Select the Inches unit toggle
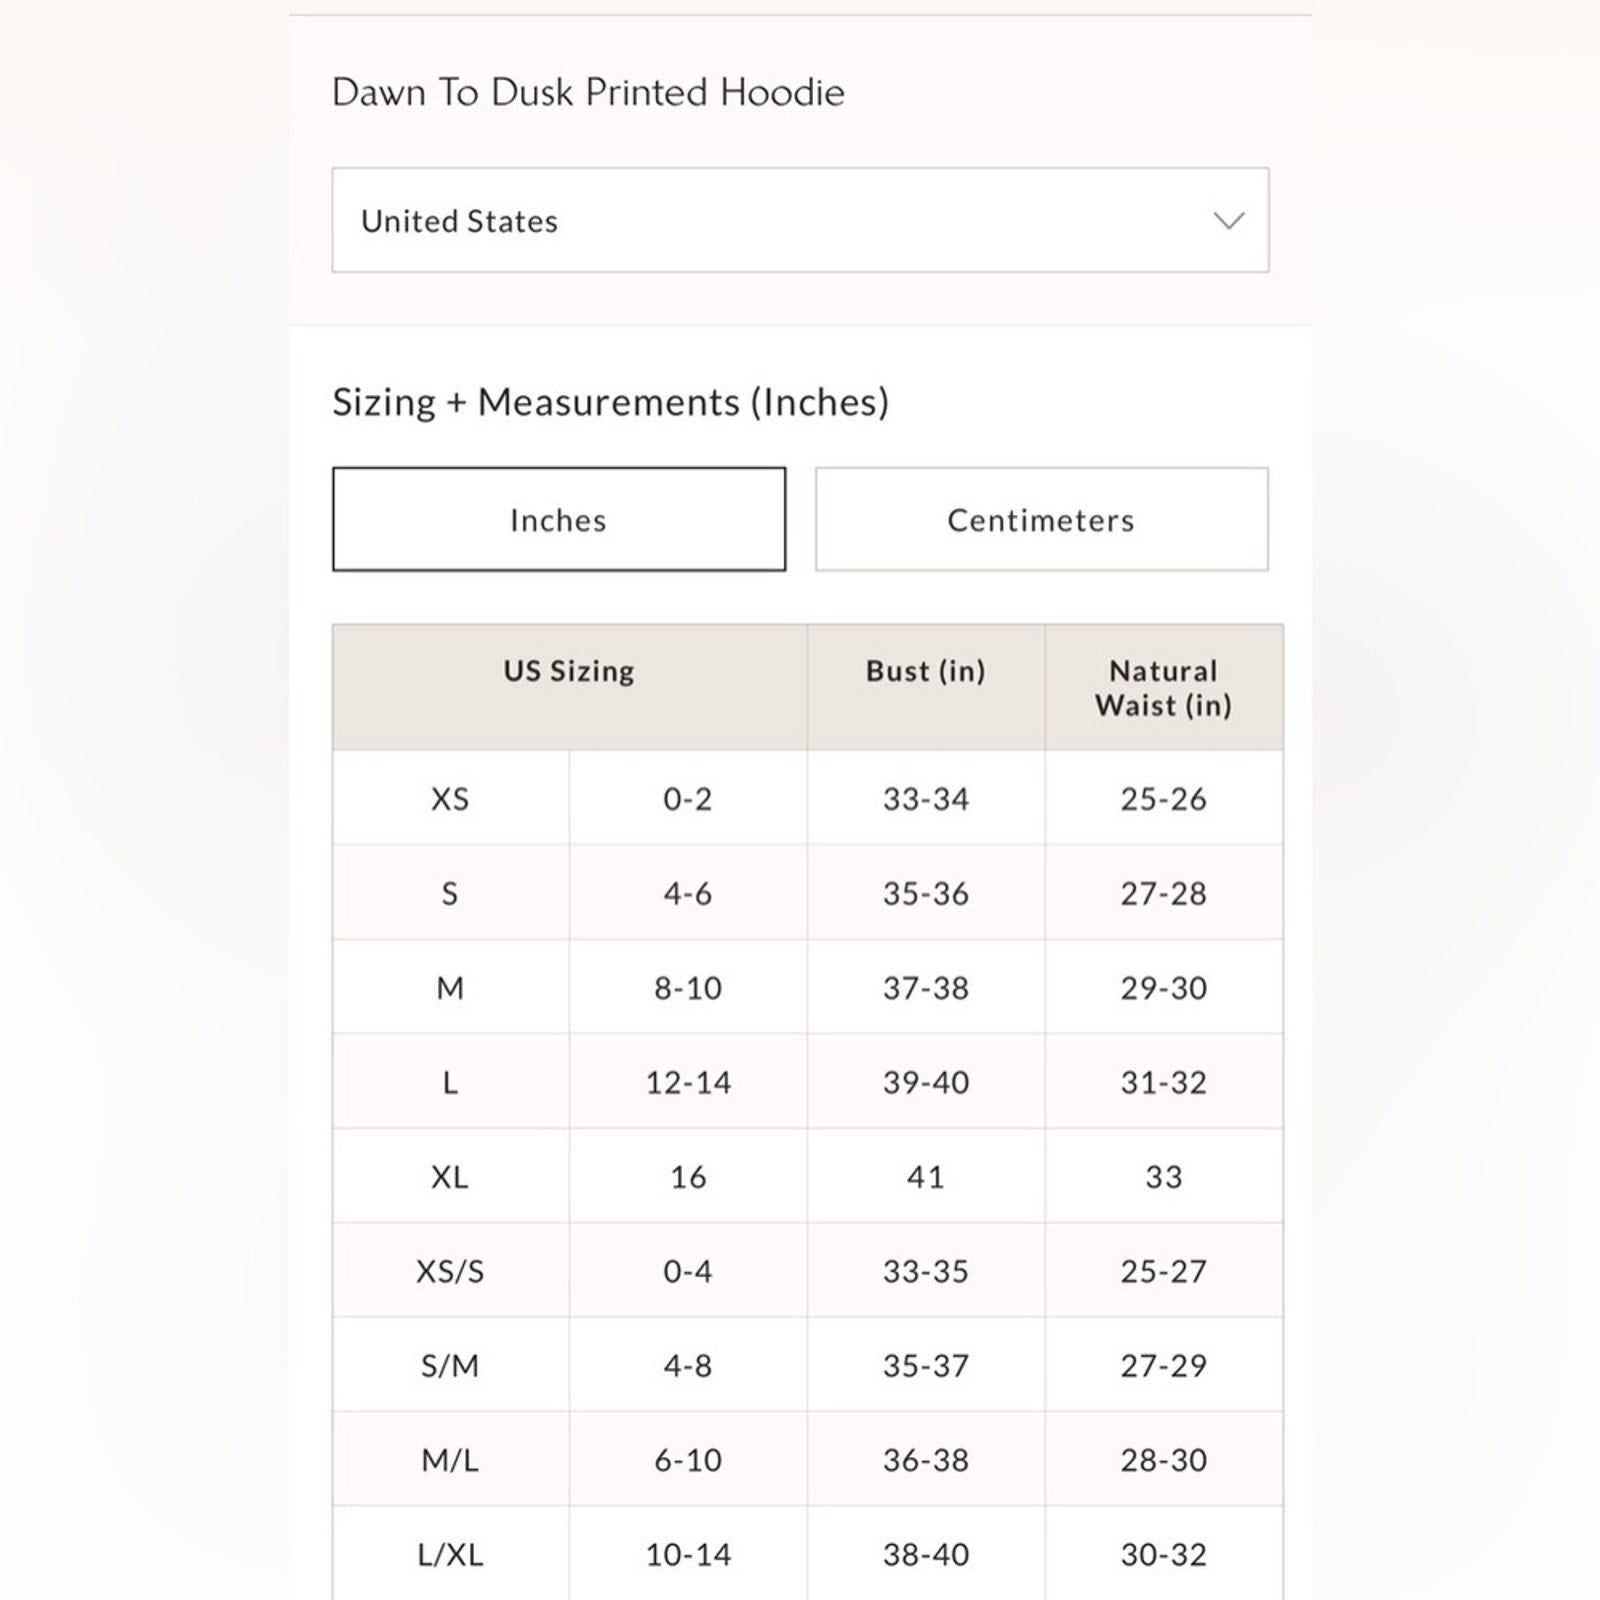1600x1600 pixels. [x=558, y=519]
